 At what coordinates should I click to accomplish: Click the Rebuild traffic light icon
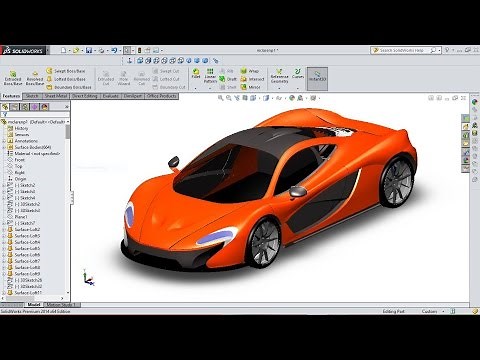tap(139, 50)
